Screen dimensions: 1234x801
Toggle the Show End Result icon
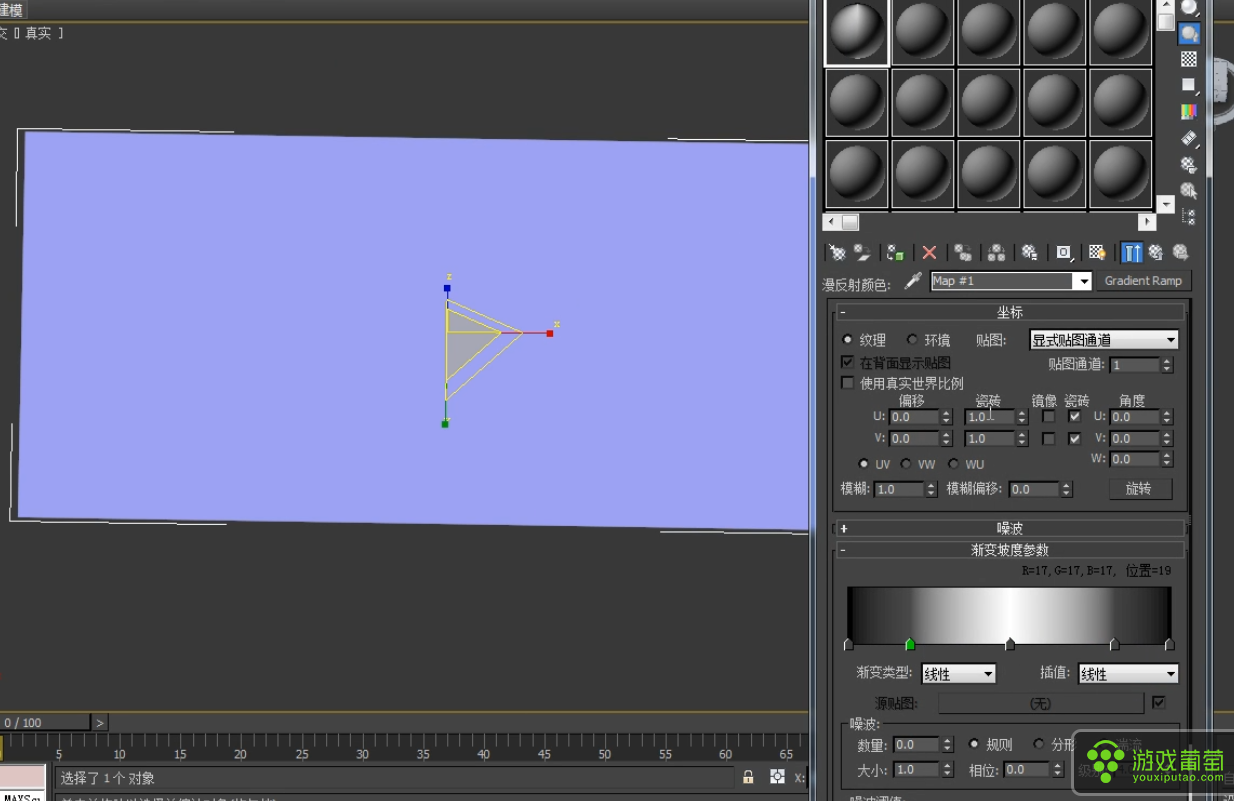coord(1132,253)
